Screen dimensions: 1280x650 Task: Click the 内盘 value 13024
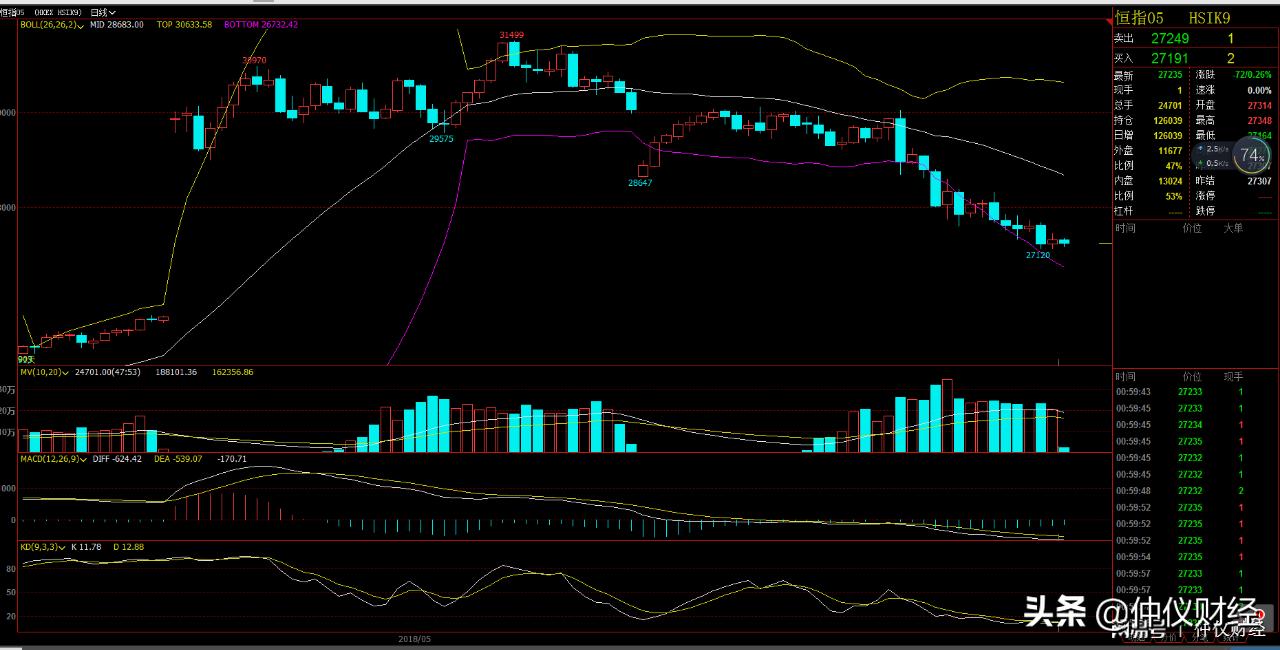click(1169, 182)
